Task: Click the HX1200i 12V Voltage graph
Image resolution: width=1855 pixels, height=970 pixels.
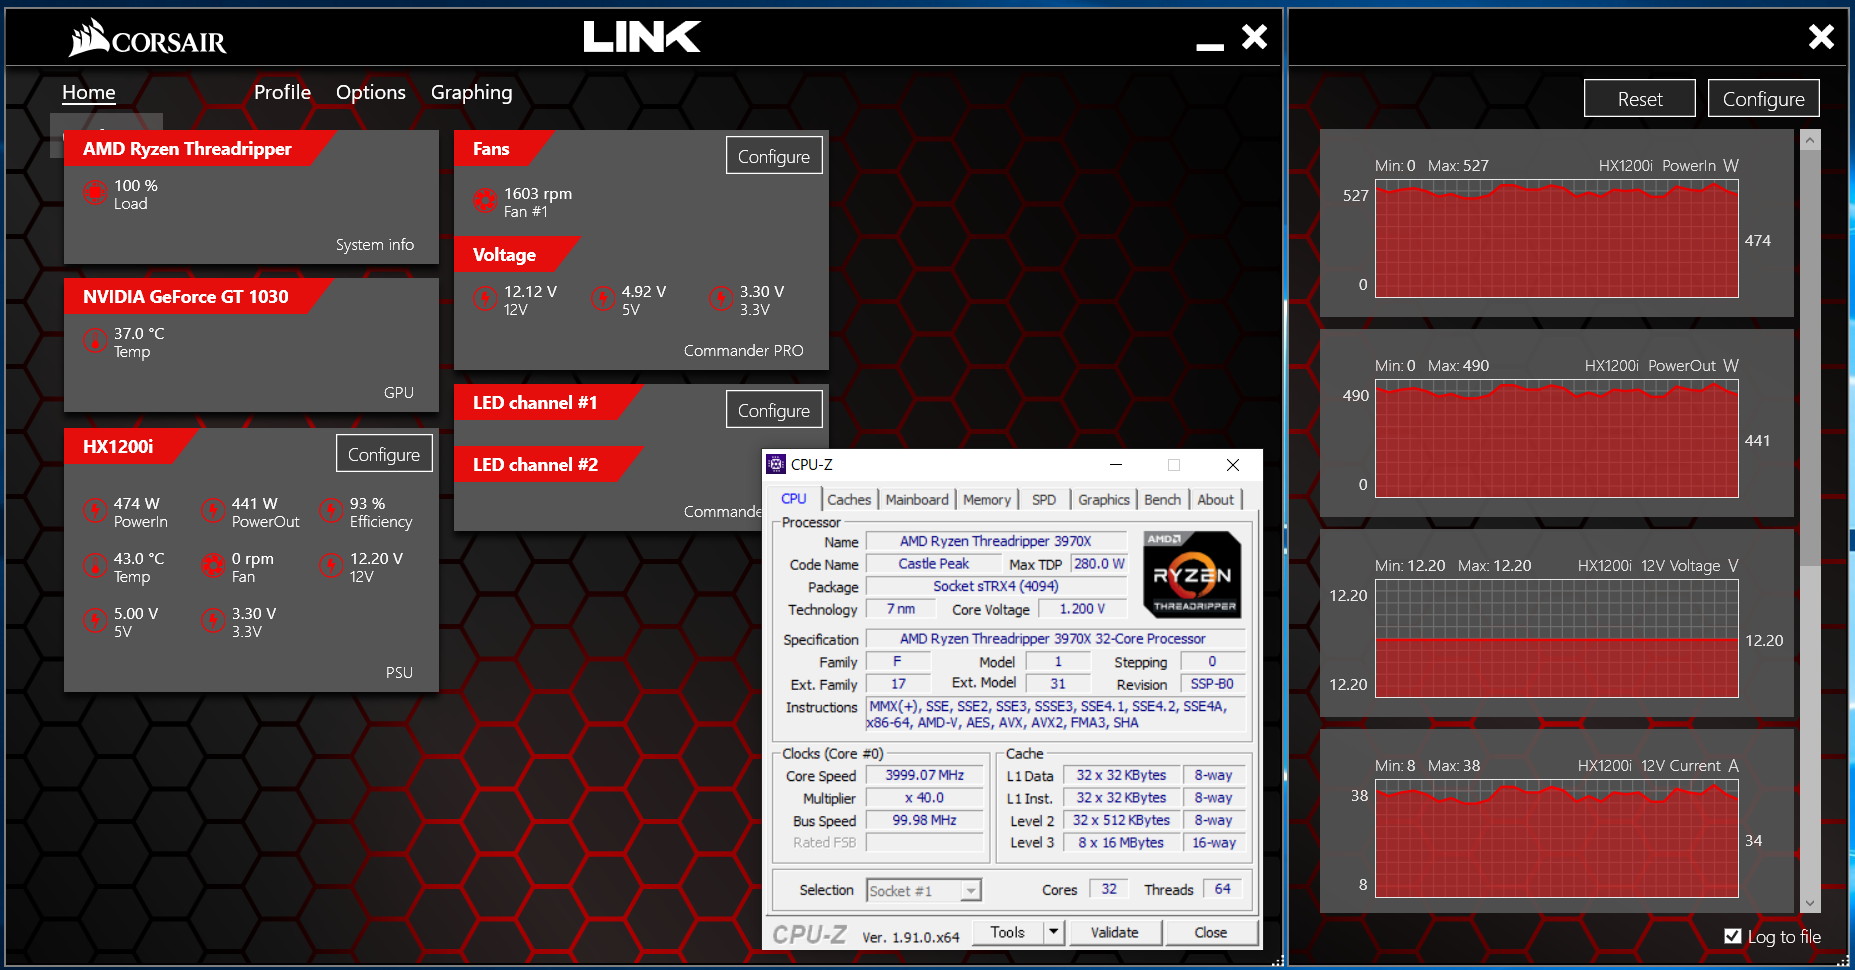Action: pos(1557,639)
